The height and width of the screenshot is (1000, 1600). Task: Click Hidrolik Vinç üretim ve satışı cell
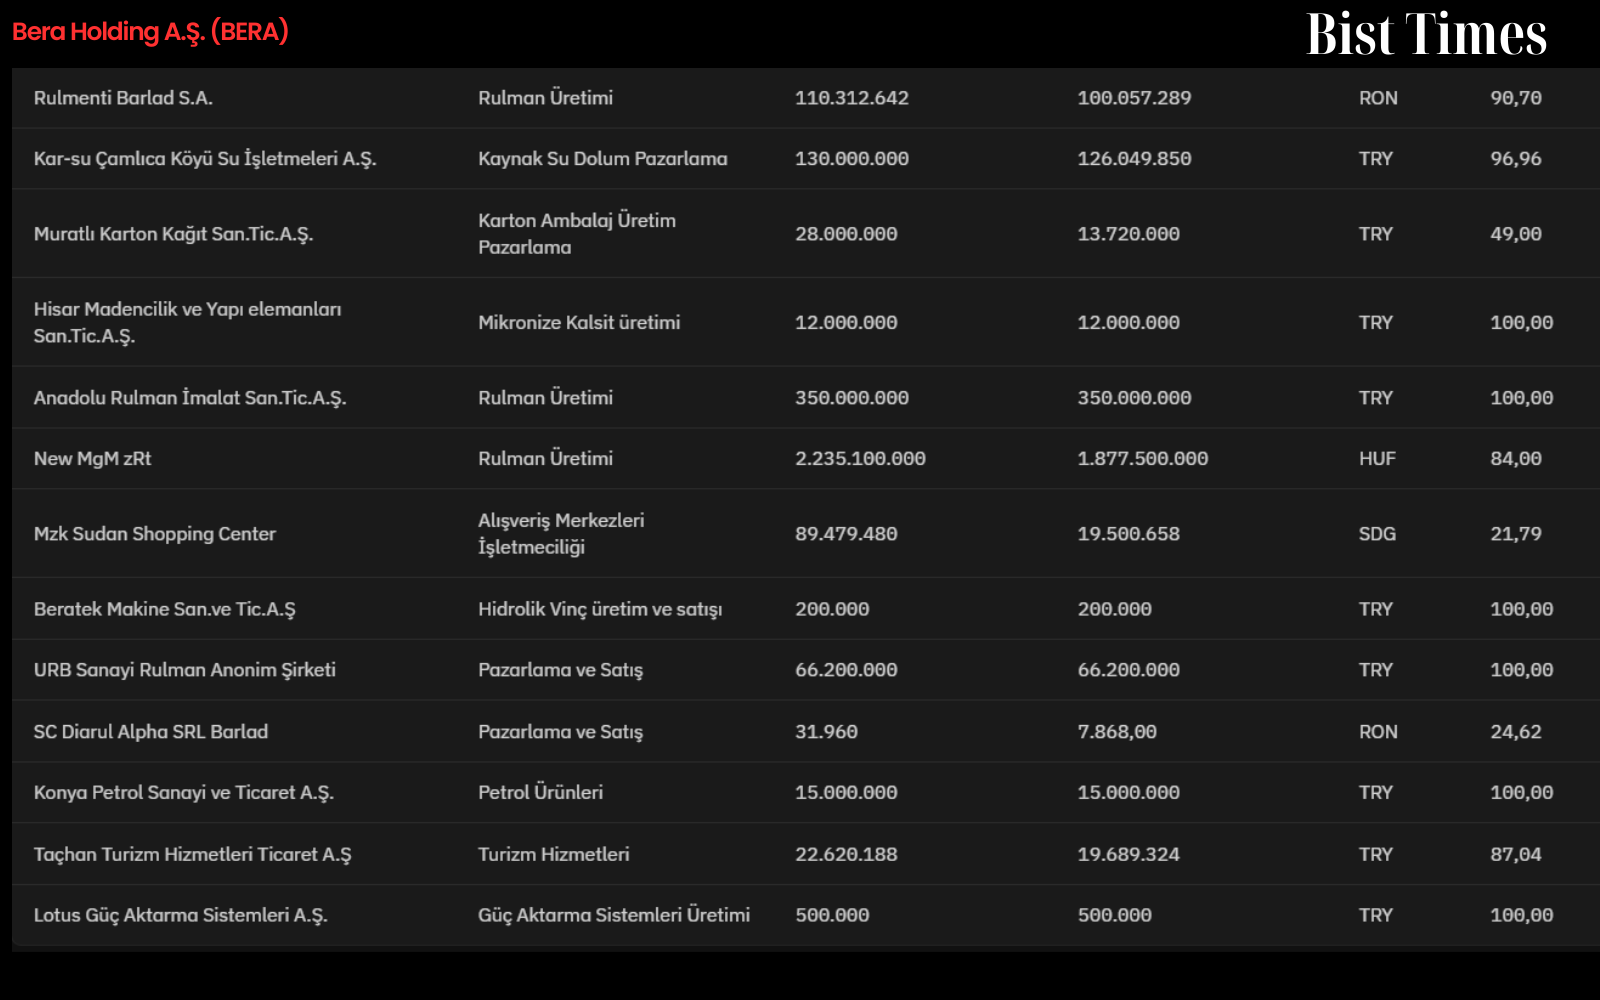600,610
